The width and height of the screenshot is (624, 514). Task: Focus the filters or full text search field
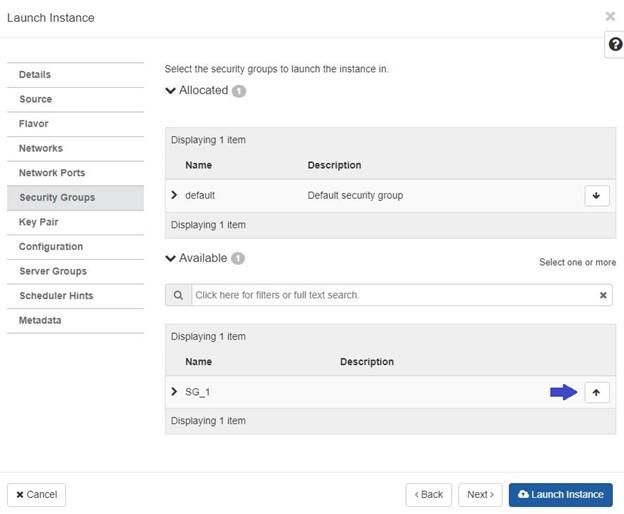click(x=394, y=295)
